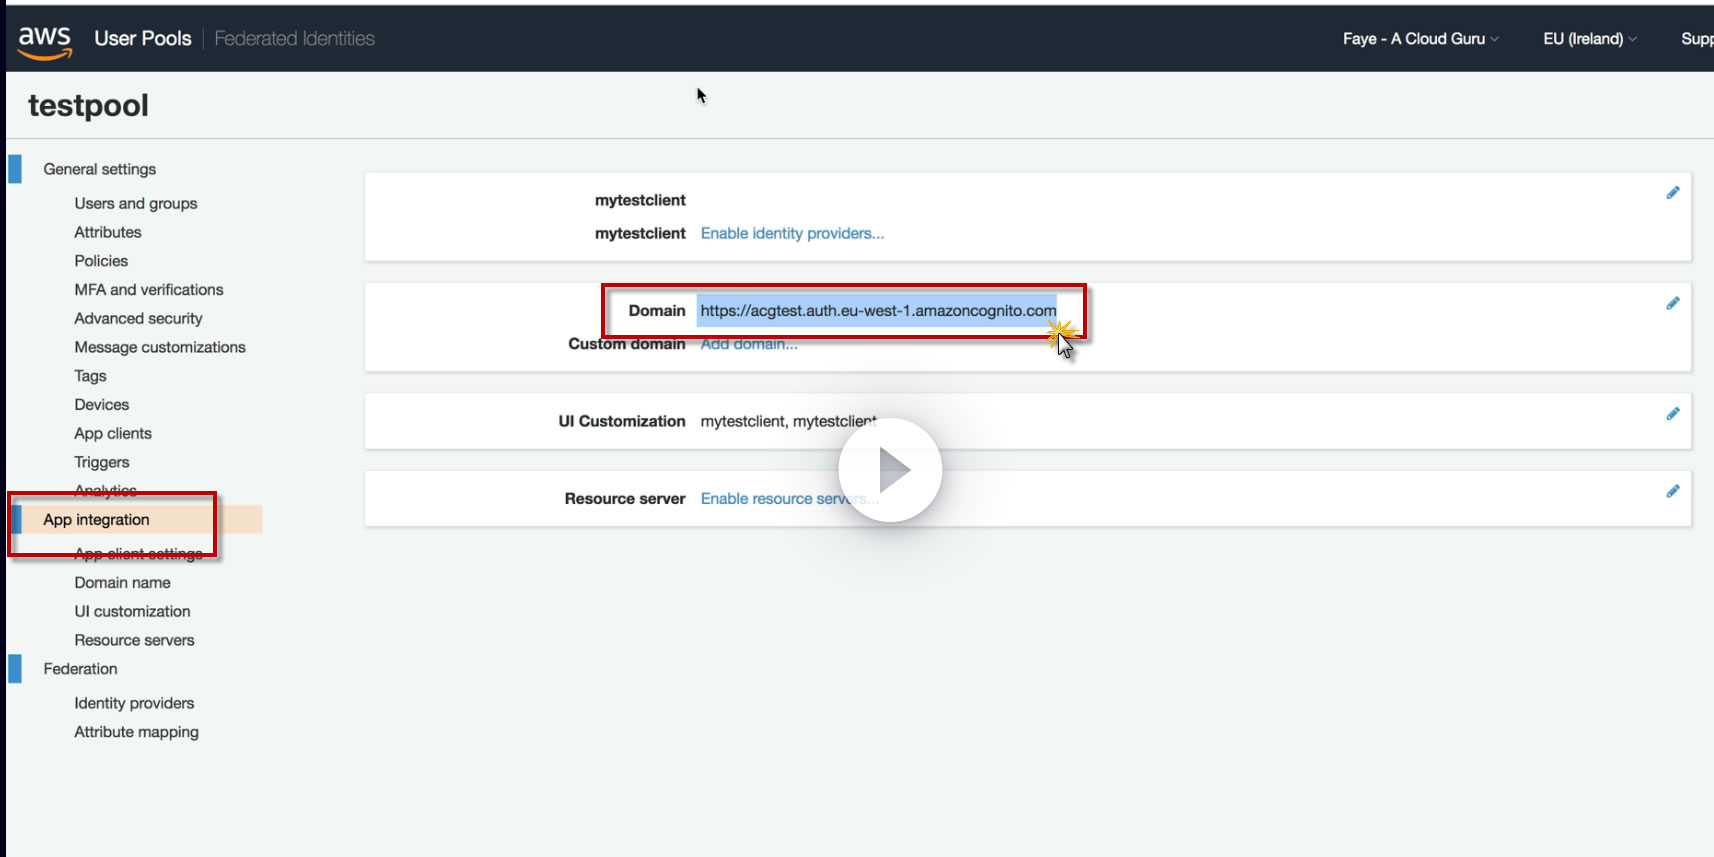Click the Custom domain label

click(627, 344)
